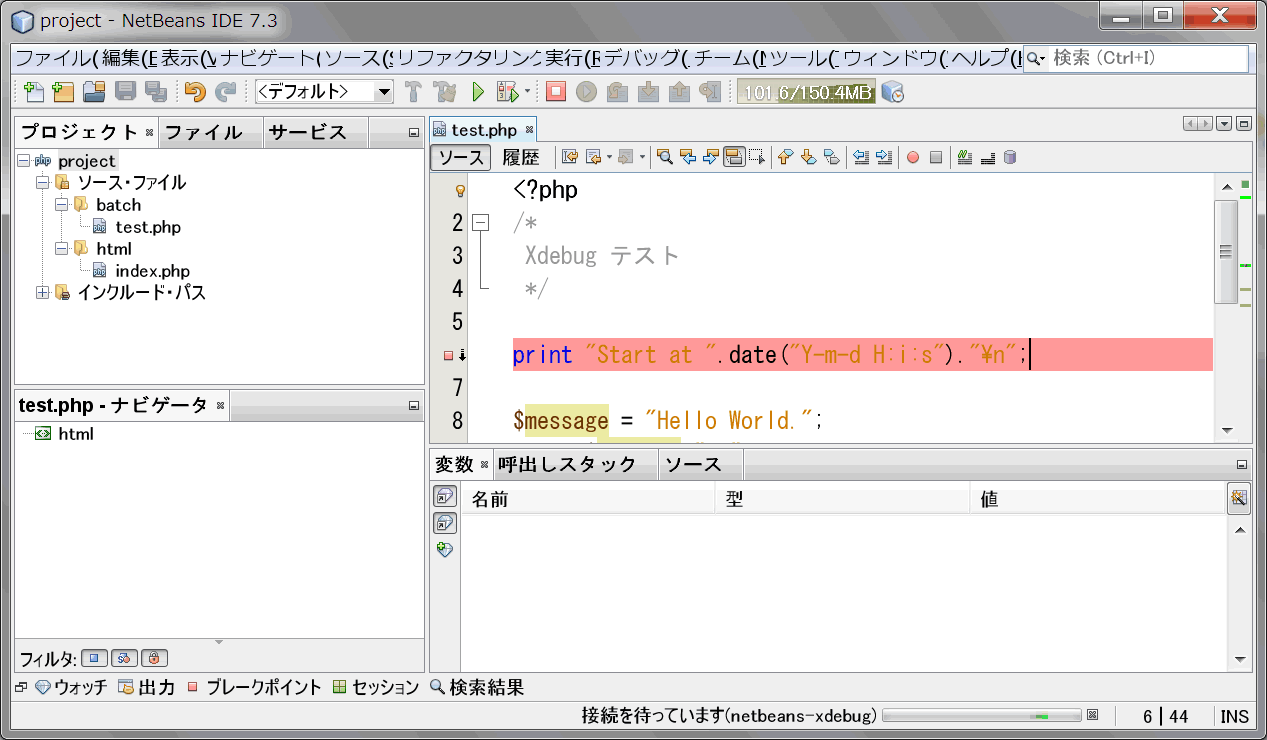Viewport: 1267px width, 740px height.
Task: Click the ソース source view button
Action: (x=461, y=157)
